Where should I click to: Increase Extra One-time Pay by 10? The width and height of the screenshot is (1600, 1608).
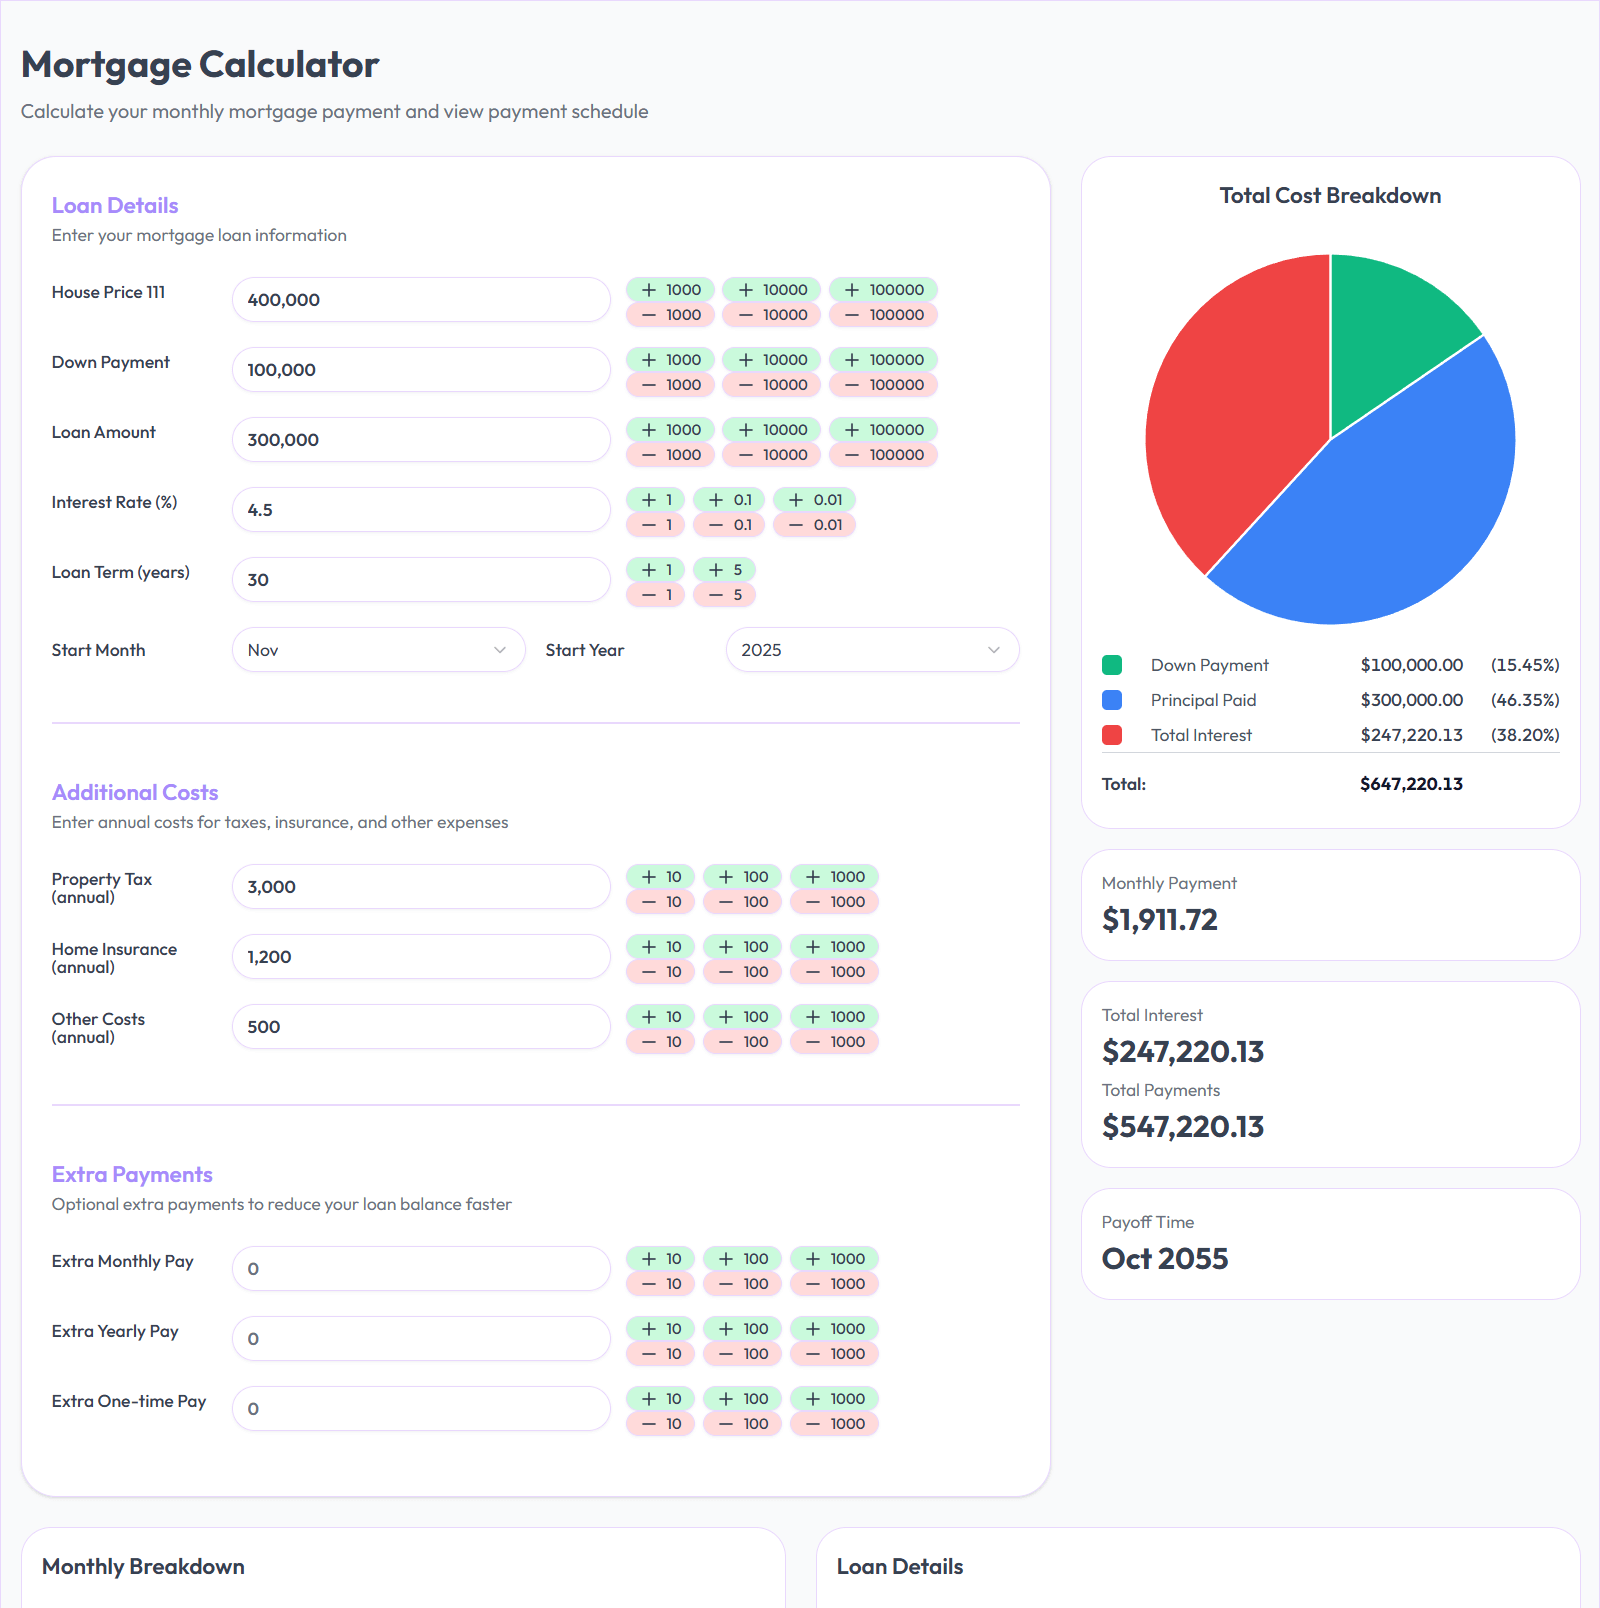660,1398
